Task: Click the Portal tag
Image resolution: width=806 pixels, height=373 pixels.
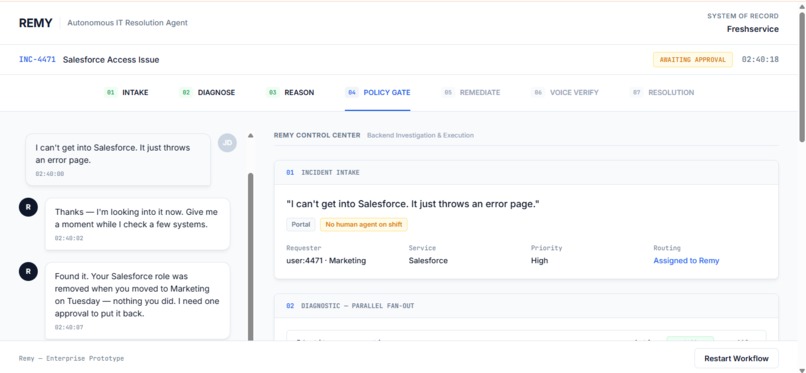Action: point(301,225)
